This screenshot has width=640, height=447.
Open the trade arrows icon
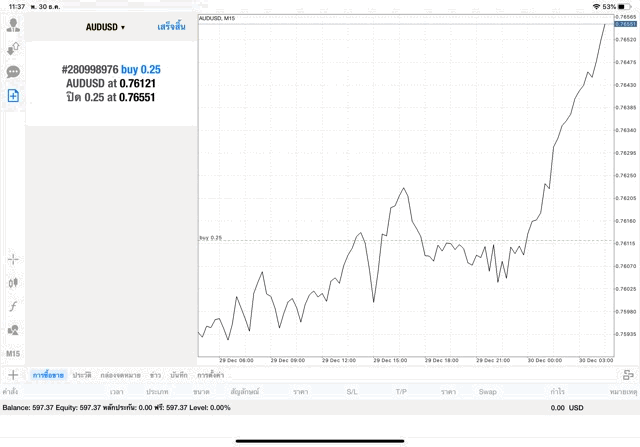[x=13, y=49]
